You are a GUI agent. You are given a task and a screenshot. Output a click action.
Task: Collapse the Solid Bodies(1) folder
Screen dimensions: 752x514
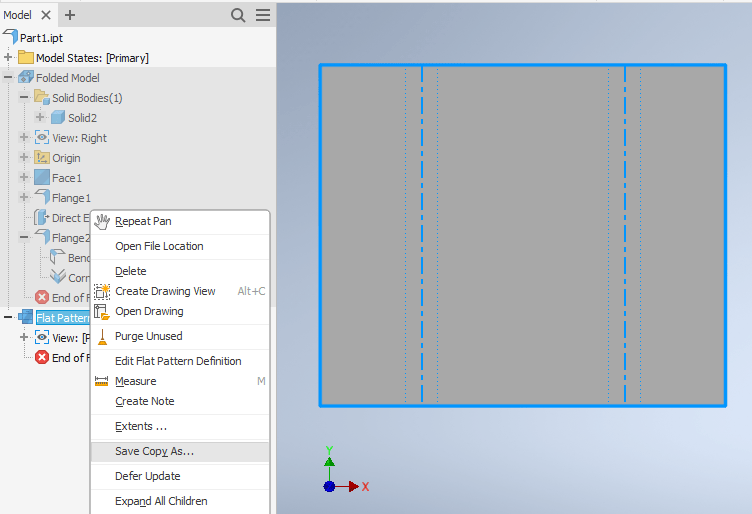(x=24, y=98)
